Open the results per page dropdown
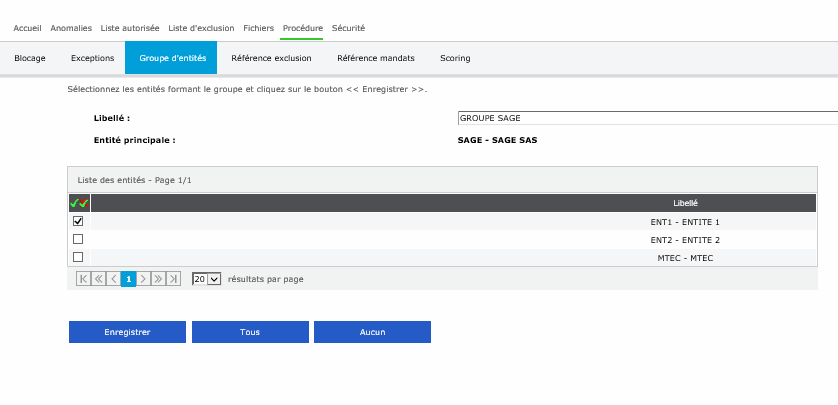Viewport: 838px width, 405px height. 206,279
